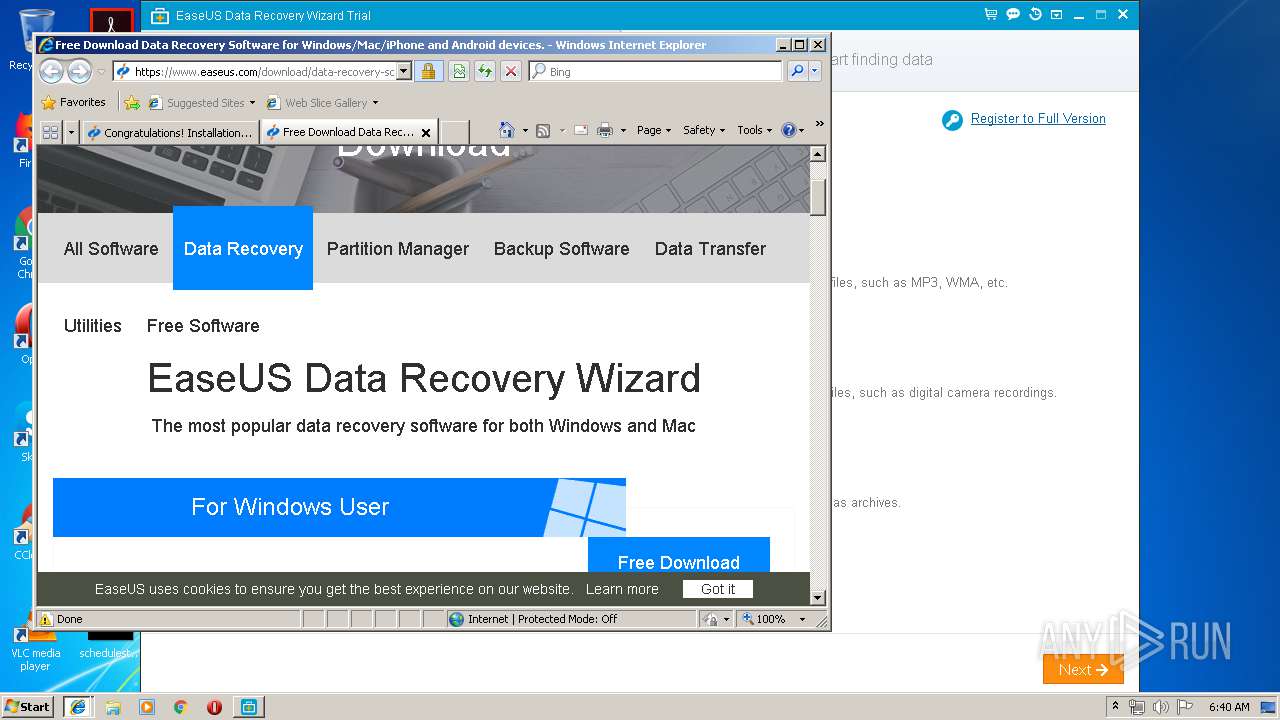Open Web Slice Gallery on favorites bar
This screenshot has height=720, width=1280.
click(322, 102)
